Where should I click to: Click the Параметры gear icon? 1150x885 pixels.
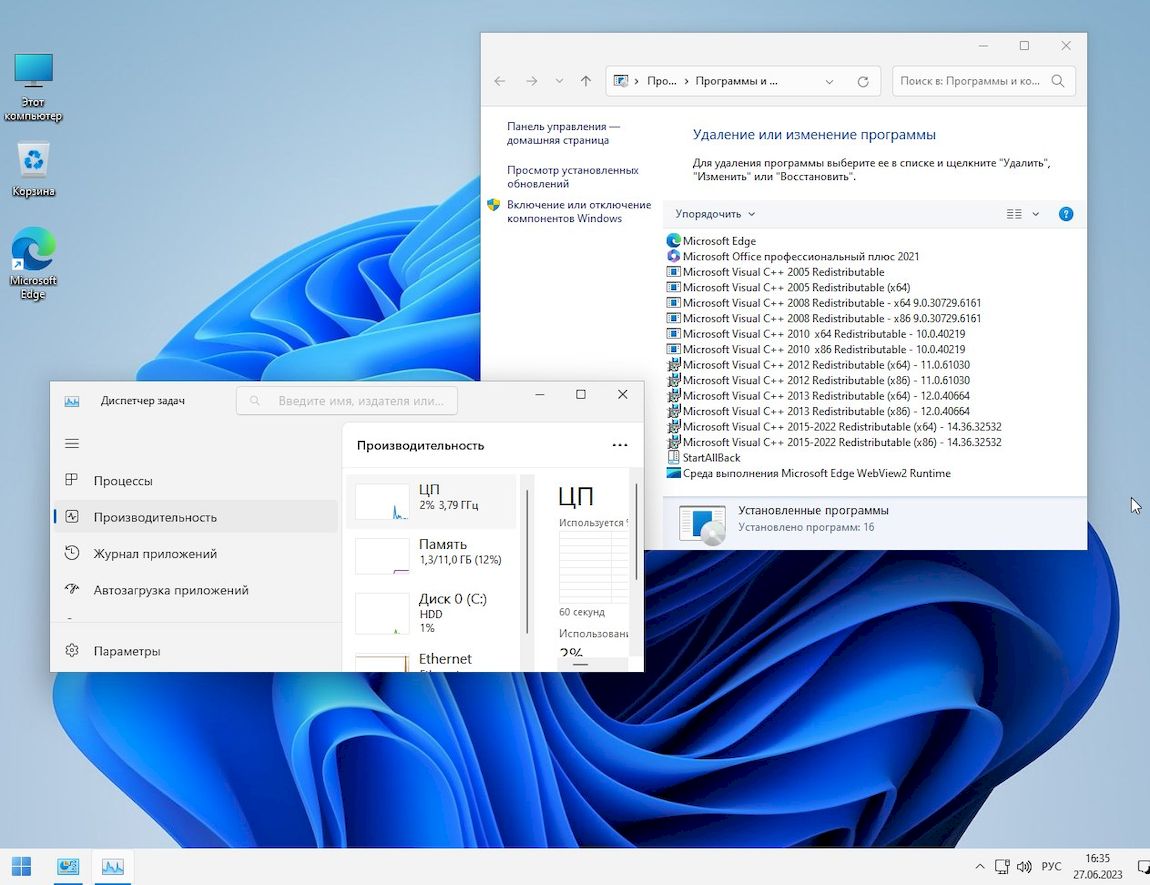(72, 650)
